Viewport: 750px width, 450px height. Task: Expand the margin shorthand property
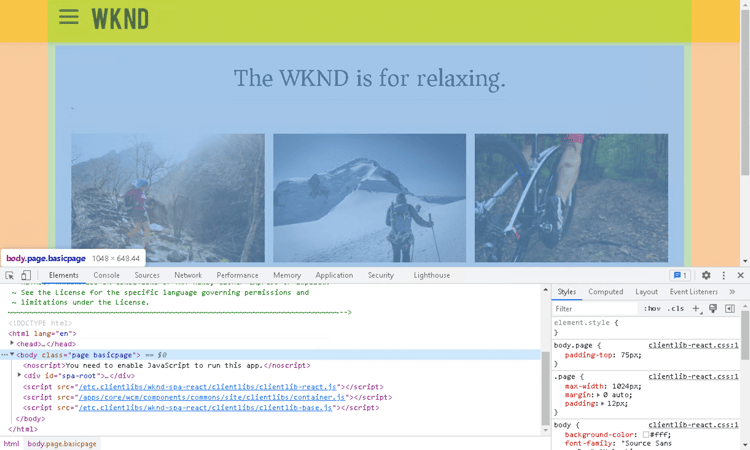coord(598,395)
